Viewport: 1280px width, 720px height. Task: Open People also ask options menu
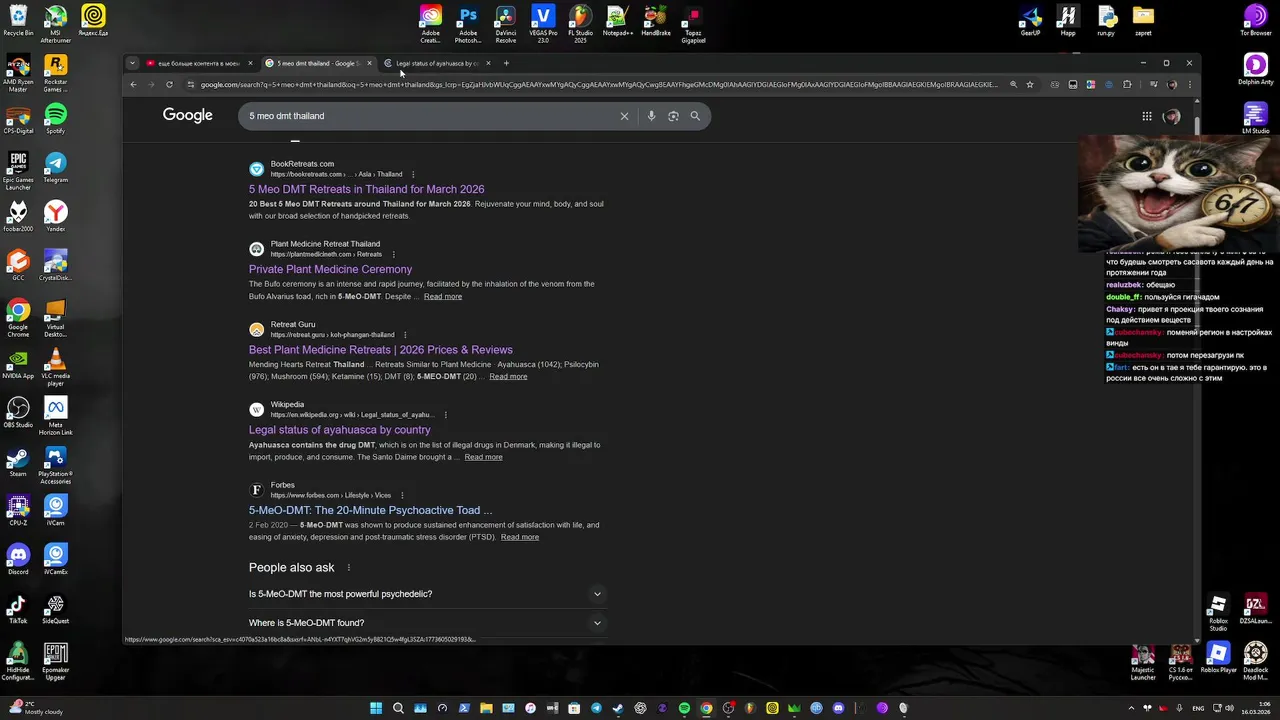pos(348,568)
